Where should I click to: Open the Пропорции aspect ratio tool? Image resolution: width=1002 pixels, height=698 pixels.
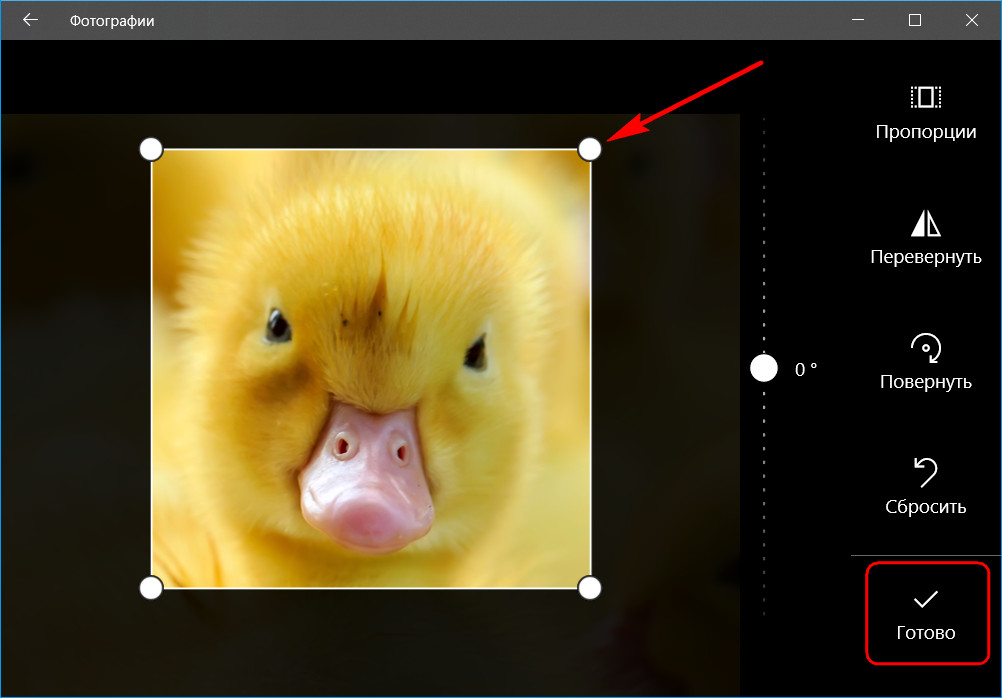point(925,113)
